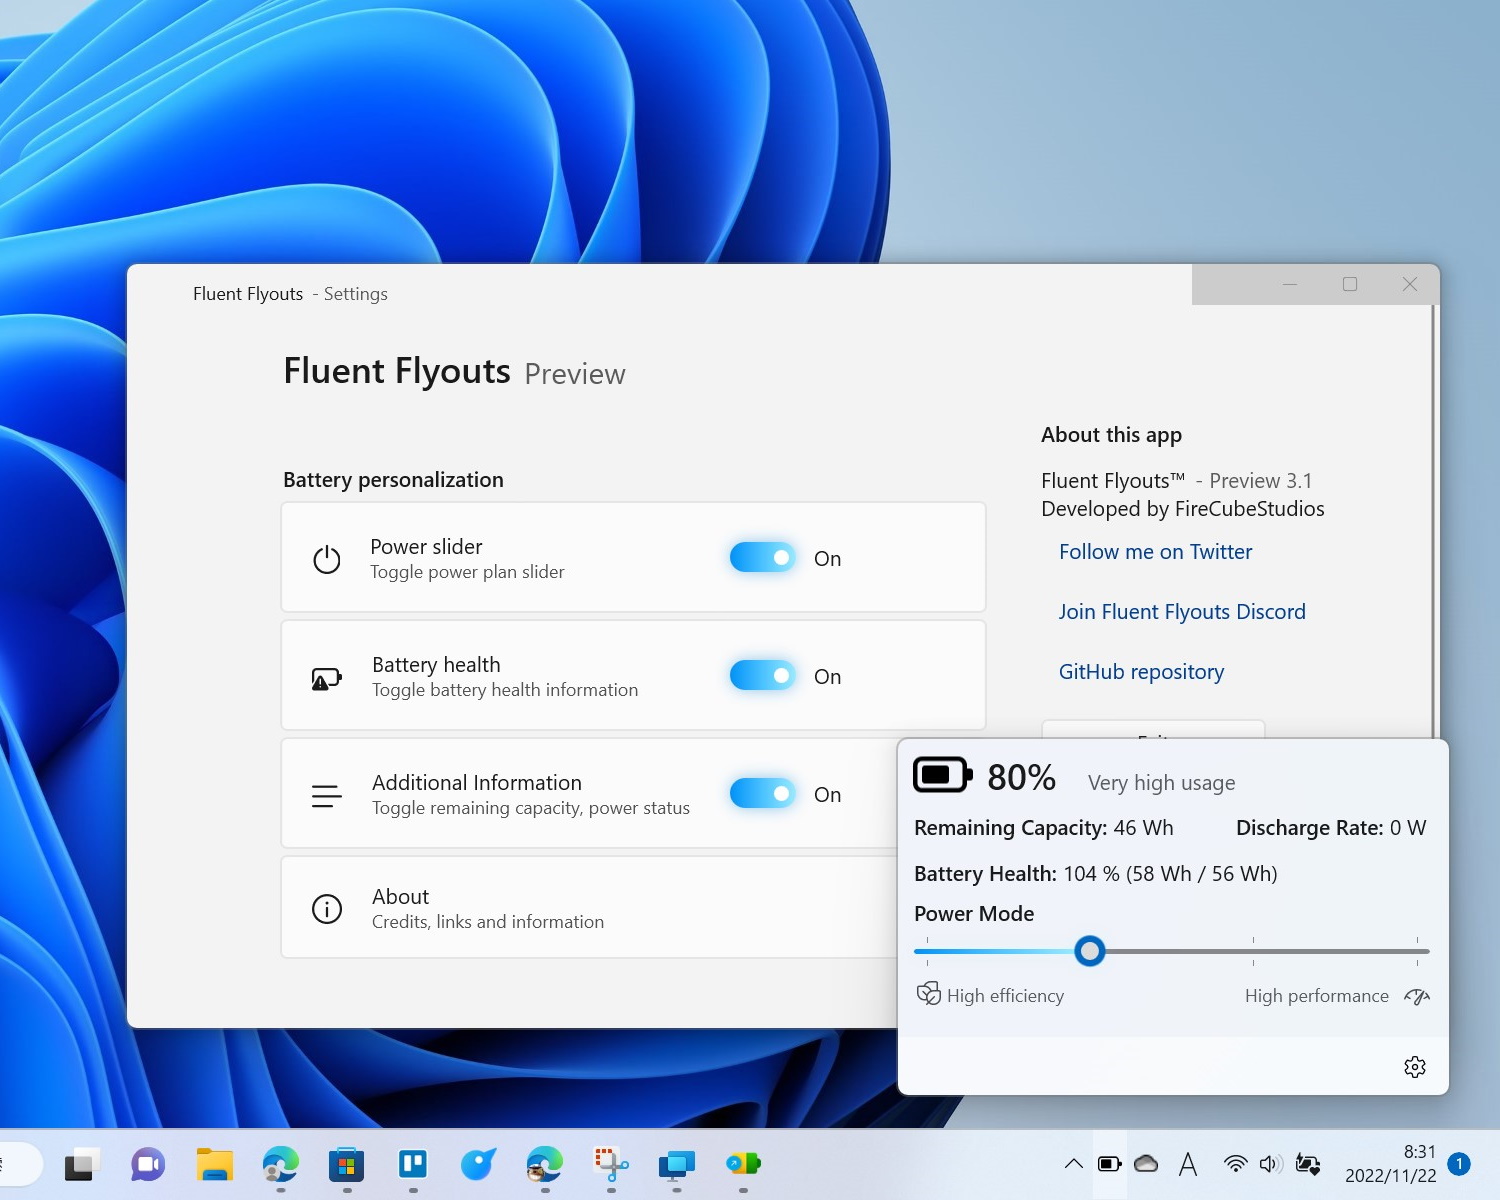
Task: Click the "Toggle power plan slider" description
Action: [467, 572]
